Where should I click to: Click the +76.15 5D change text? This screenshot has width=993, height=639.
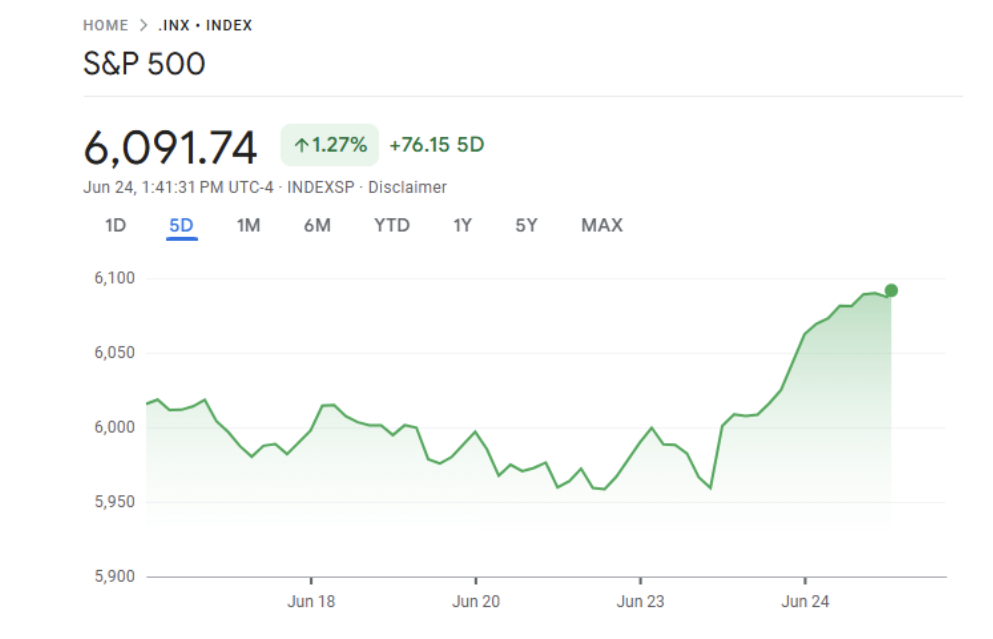point(437,145)
